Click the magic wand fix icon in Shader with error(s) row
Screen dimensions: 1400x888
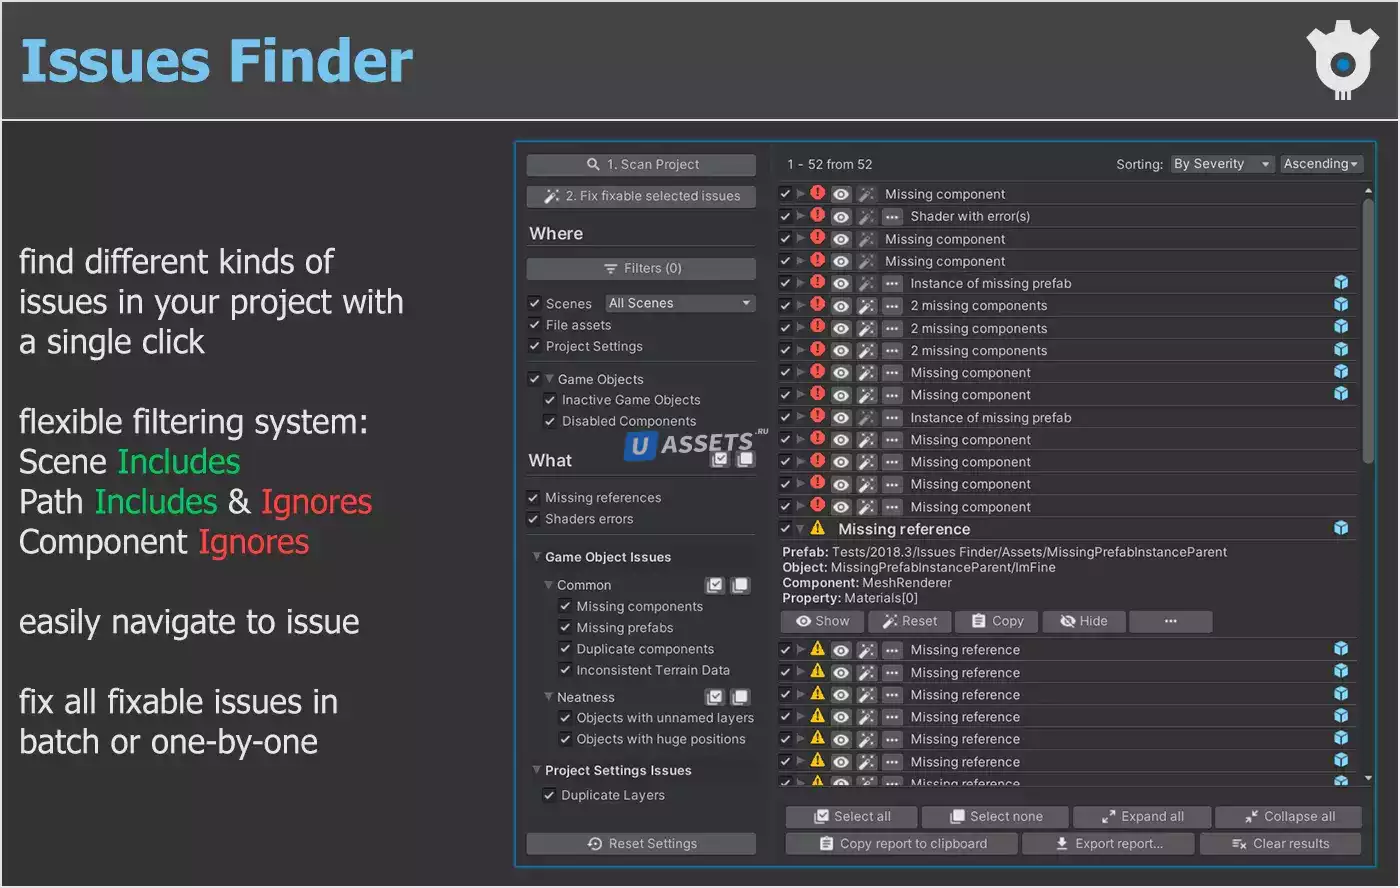(866, 217)
